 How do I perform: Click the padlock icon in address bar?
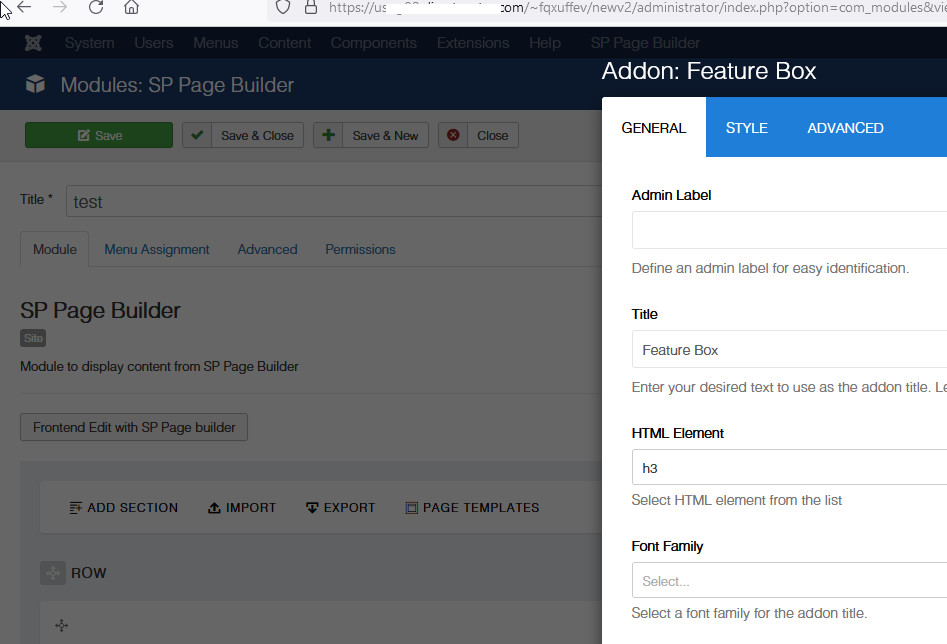(x=310, y=7)
